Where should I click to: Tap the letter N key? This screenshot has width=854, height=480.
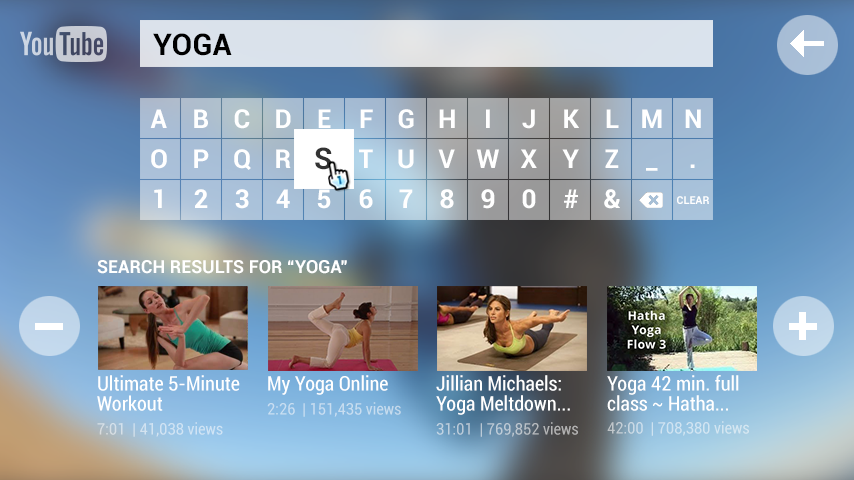coord(693,118)
